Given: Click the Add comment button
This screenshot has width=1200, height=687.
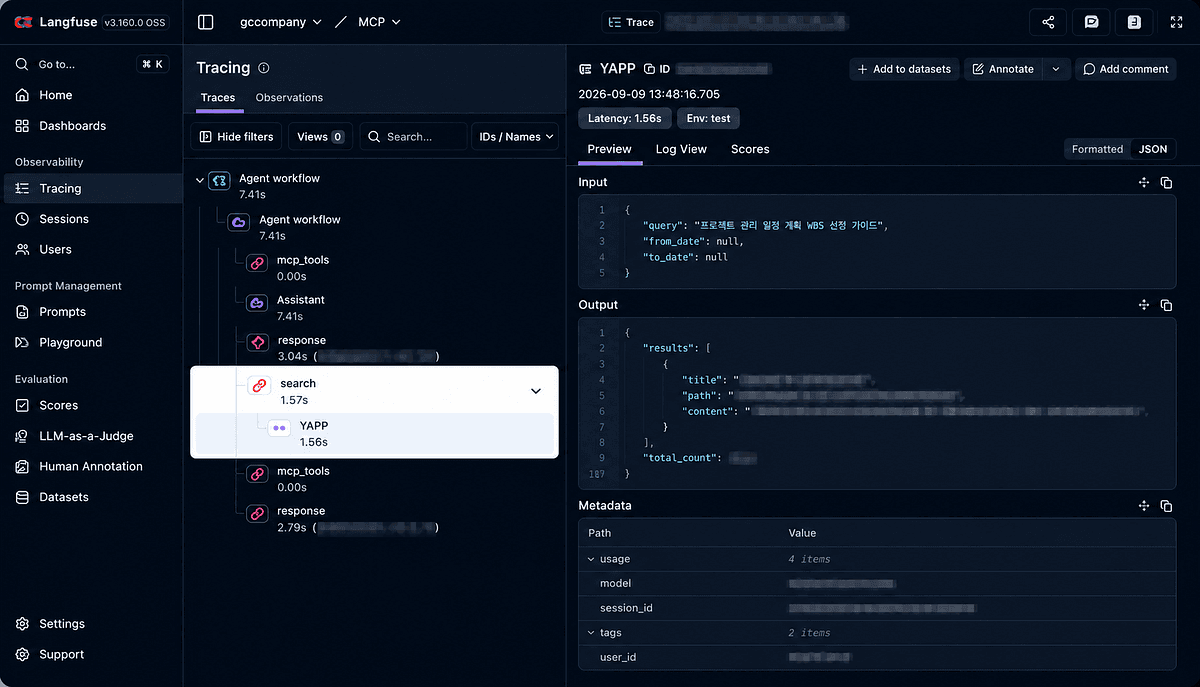Looking at the screenshot, I should click(1126, 69).
